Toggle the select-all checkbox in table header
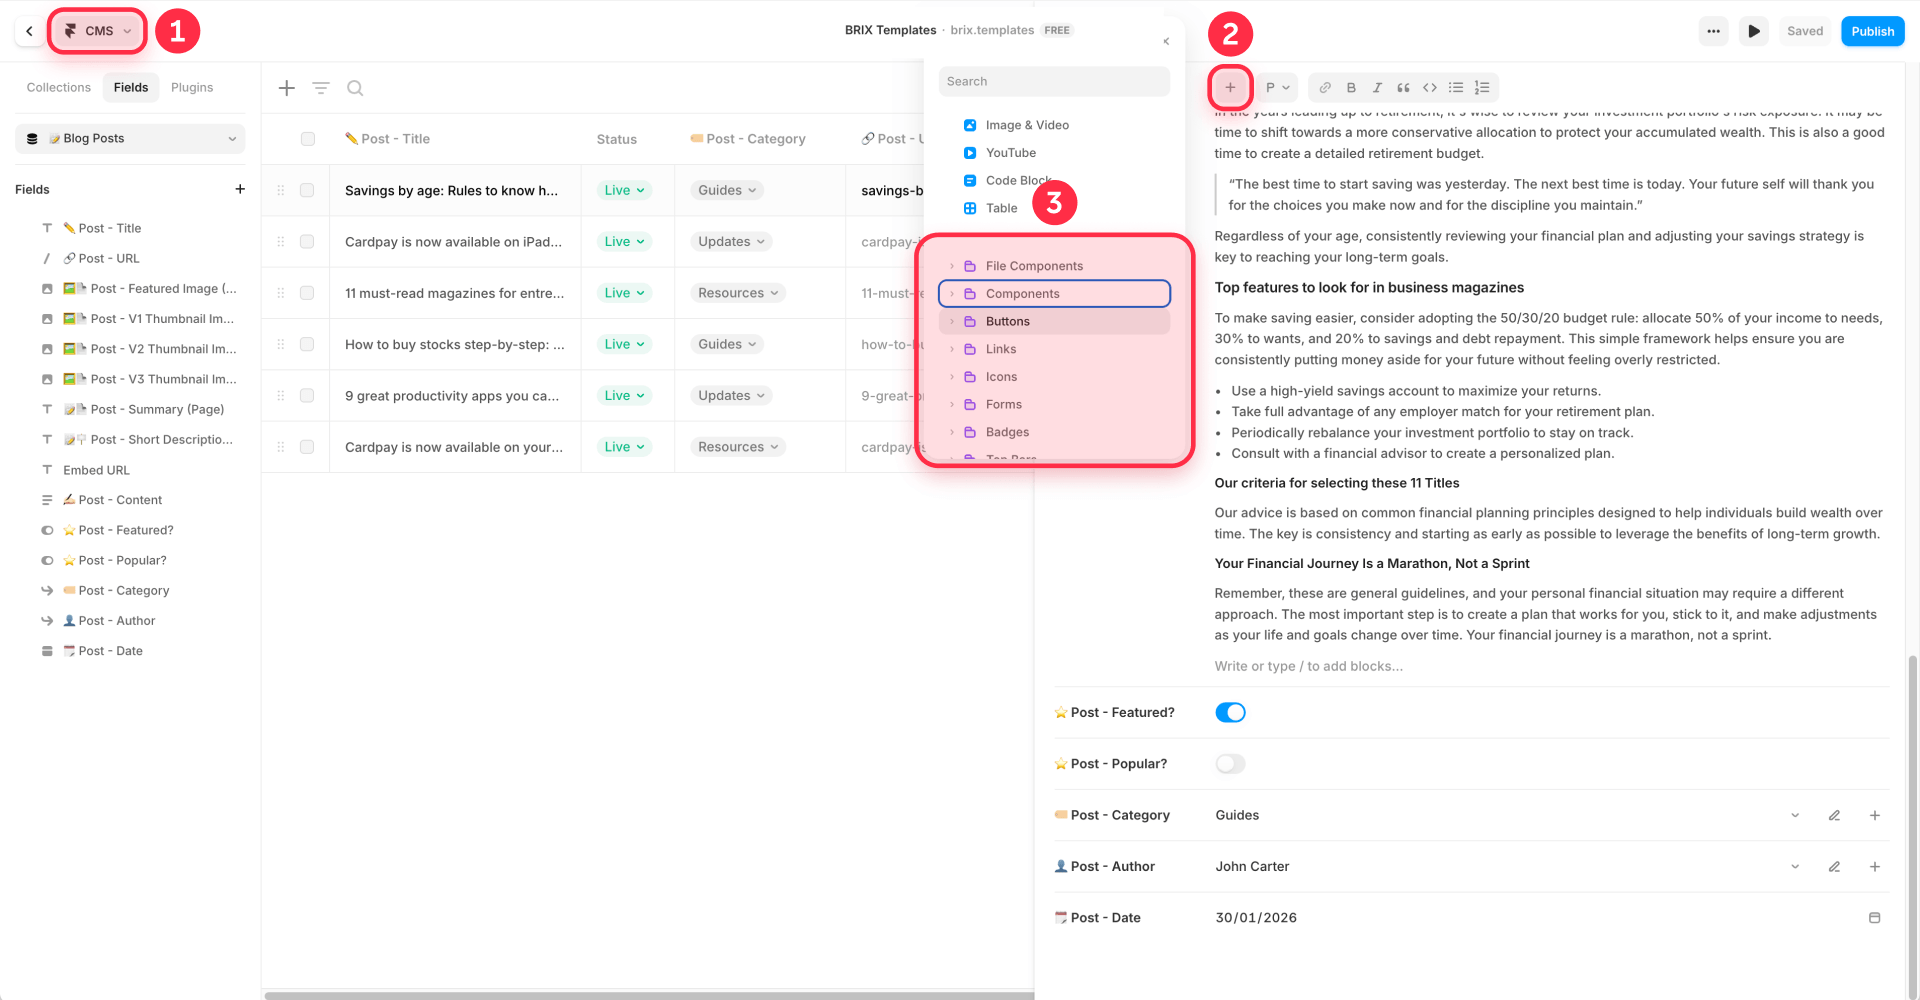 point(308,139)
